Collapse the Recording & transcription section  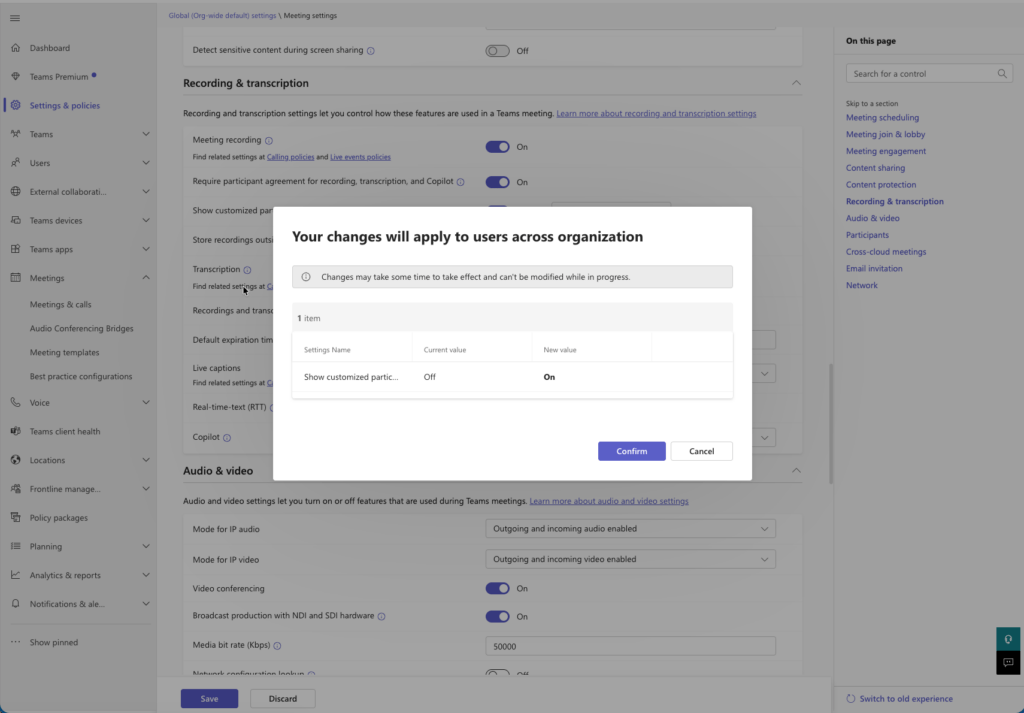tap(796, 83)
